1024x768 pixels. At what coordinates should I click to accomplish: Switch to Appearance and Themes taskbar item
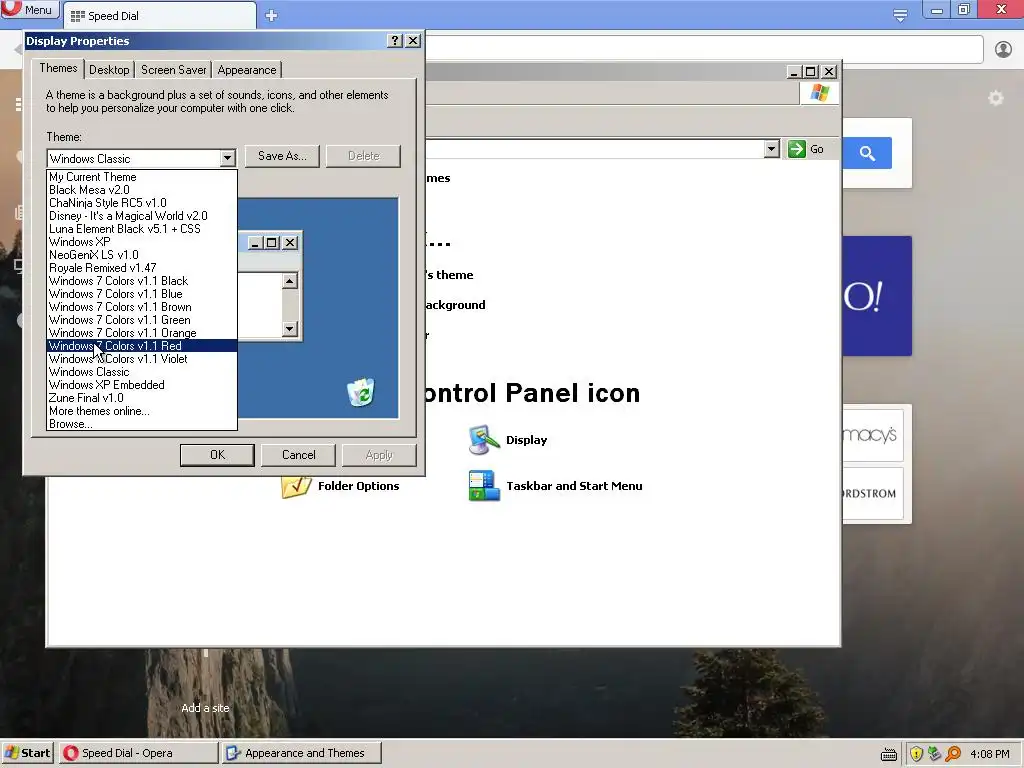pyautogui.click(x=301, y=753)
